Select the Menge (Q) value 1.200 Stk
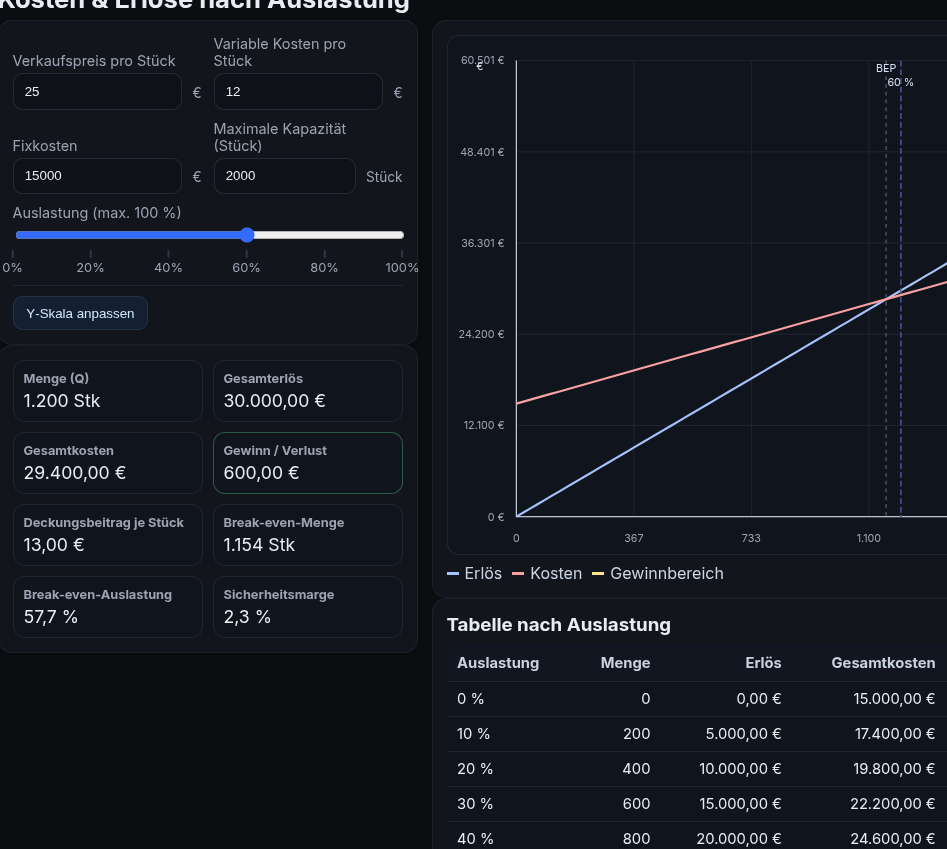This screenshot has width=947, height=849. [x=62, y=401]
